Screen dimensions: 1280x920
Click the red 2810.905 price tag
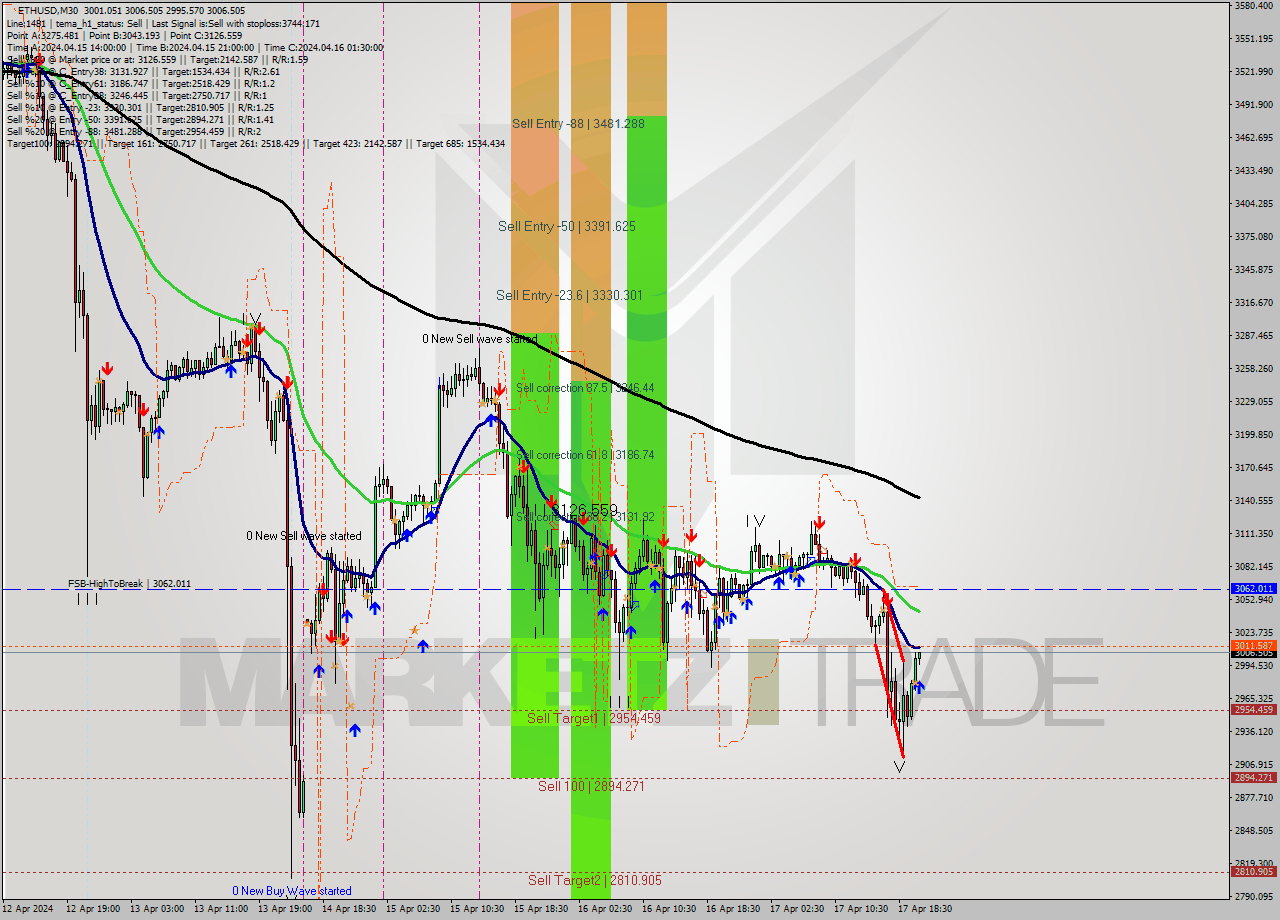[1253, 872]
